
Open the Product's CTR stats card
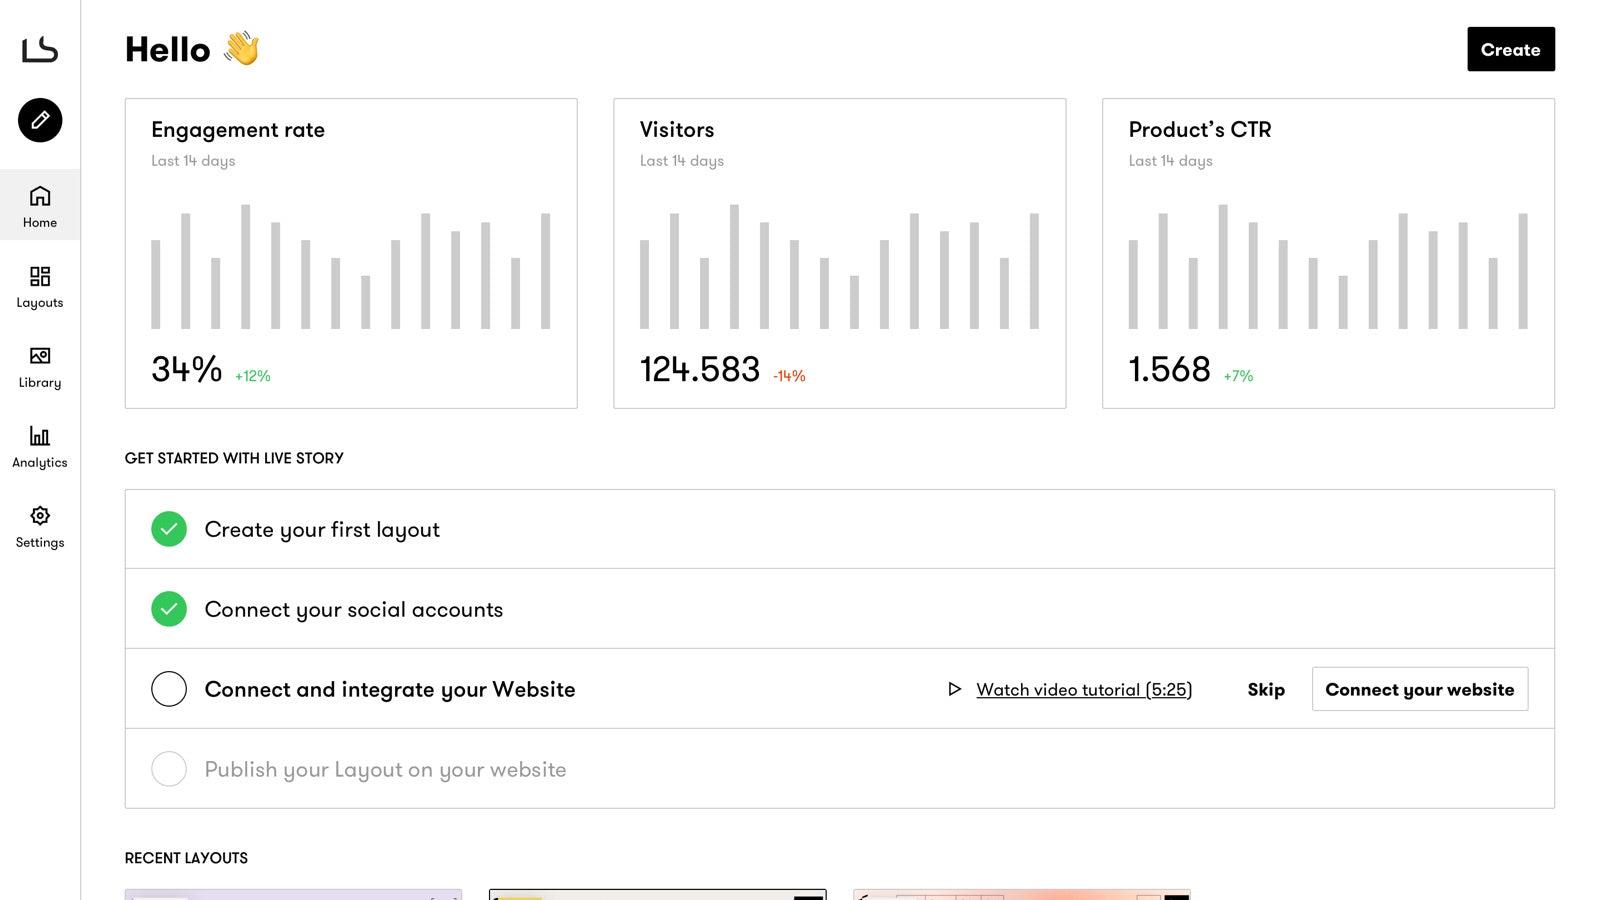pos(1328,253)
